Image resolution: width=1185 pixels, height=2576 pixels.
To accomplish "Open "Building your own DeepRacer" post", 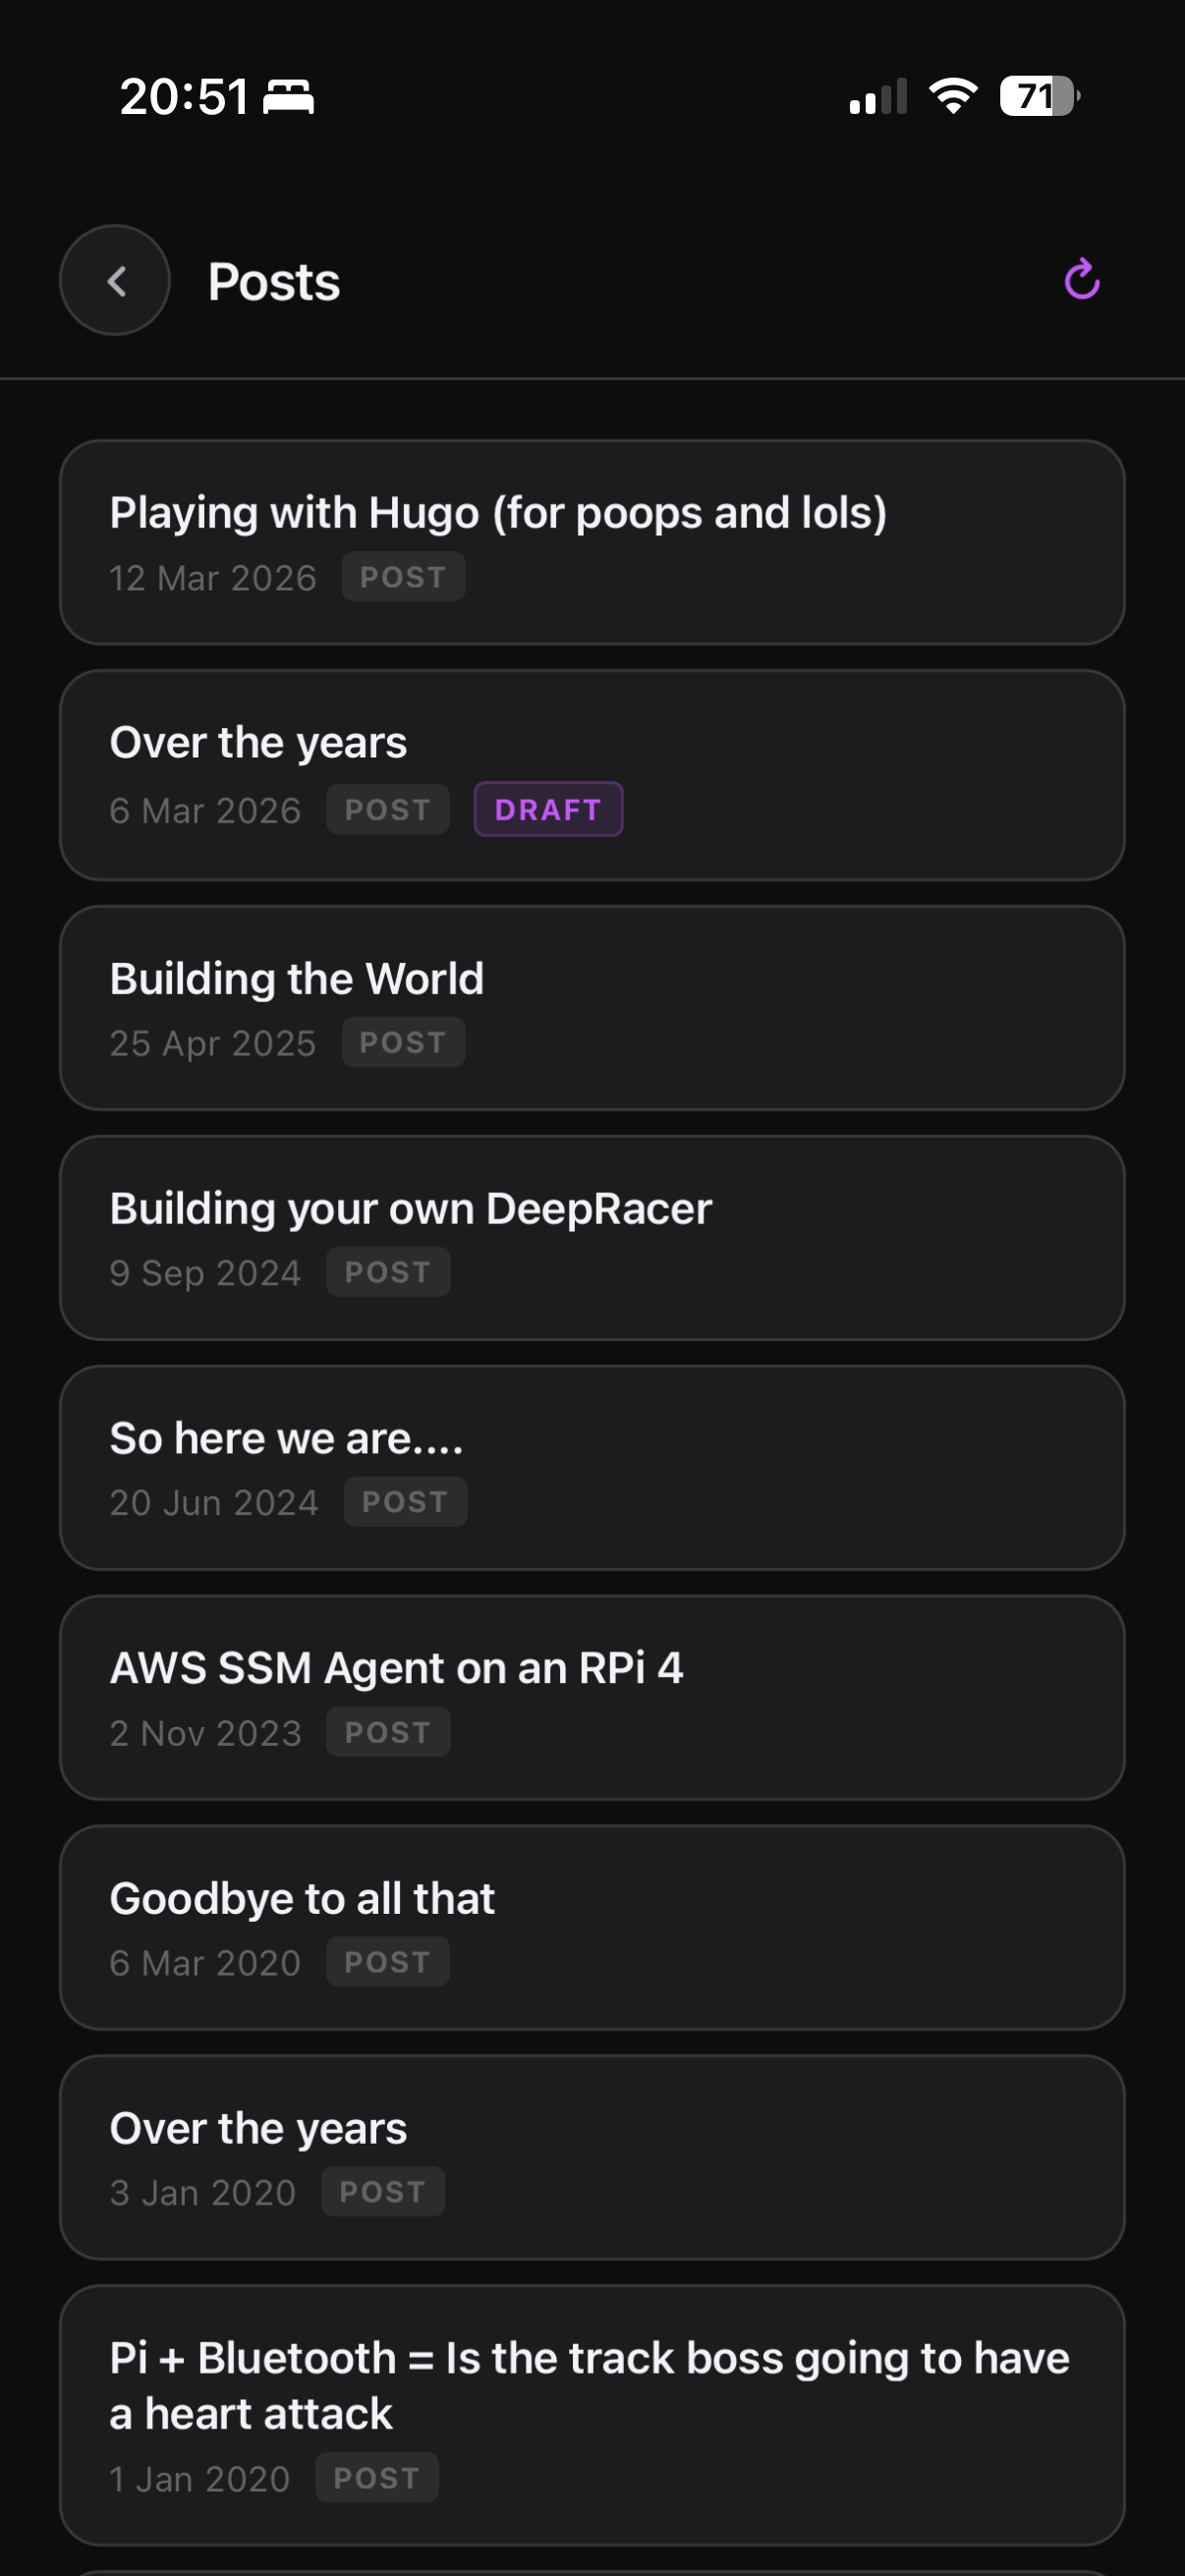I will point(592,1237).
